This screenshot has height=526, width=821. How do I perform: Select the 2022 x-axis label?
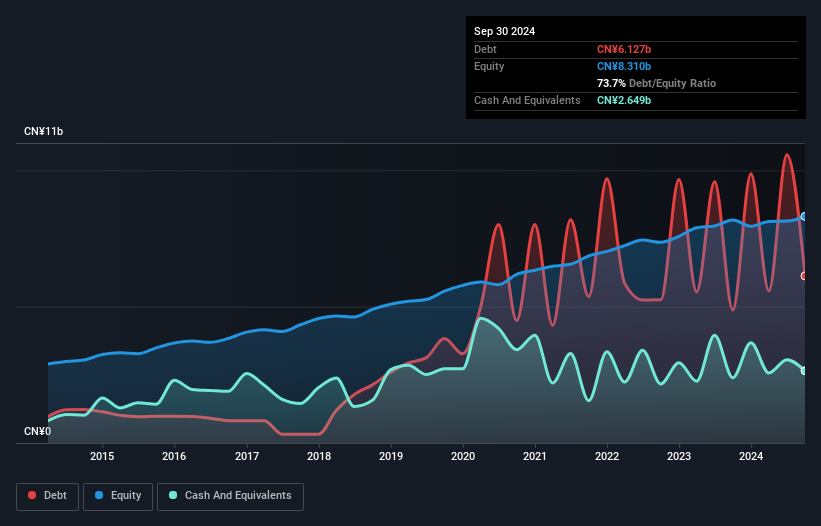pyautogui.click(x=607, y=456)
